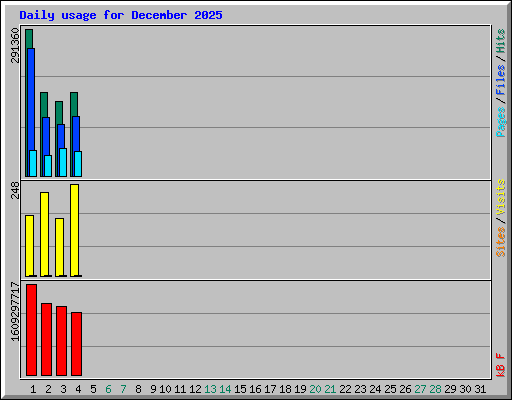Select the day 3 cyan pages bar
The height and width of the screenshot is (400, 512).
tap(63, 162)
